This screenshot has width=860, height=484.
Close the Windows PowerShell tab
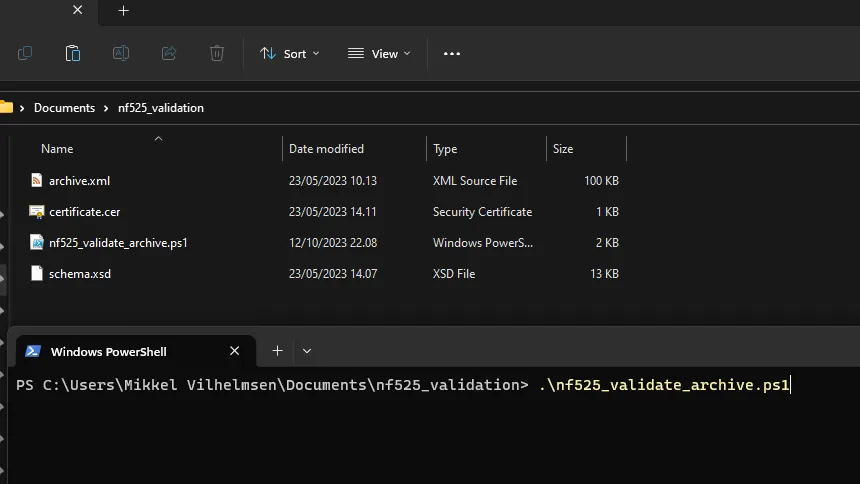[234, 351]
